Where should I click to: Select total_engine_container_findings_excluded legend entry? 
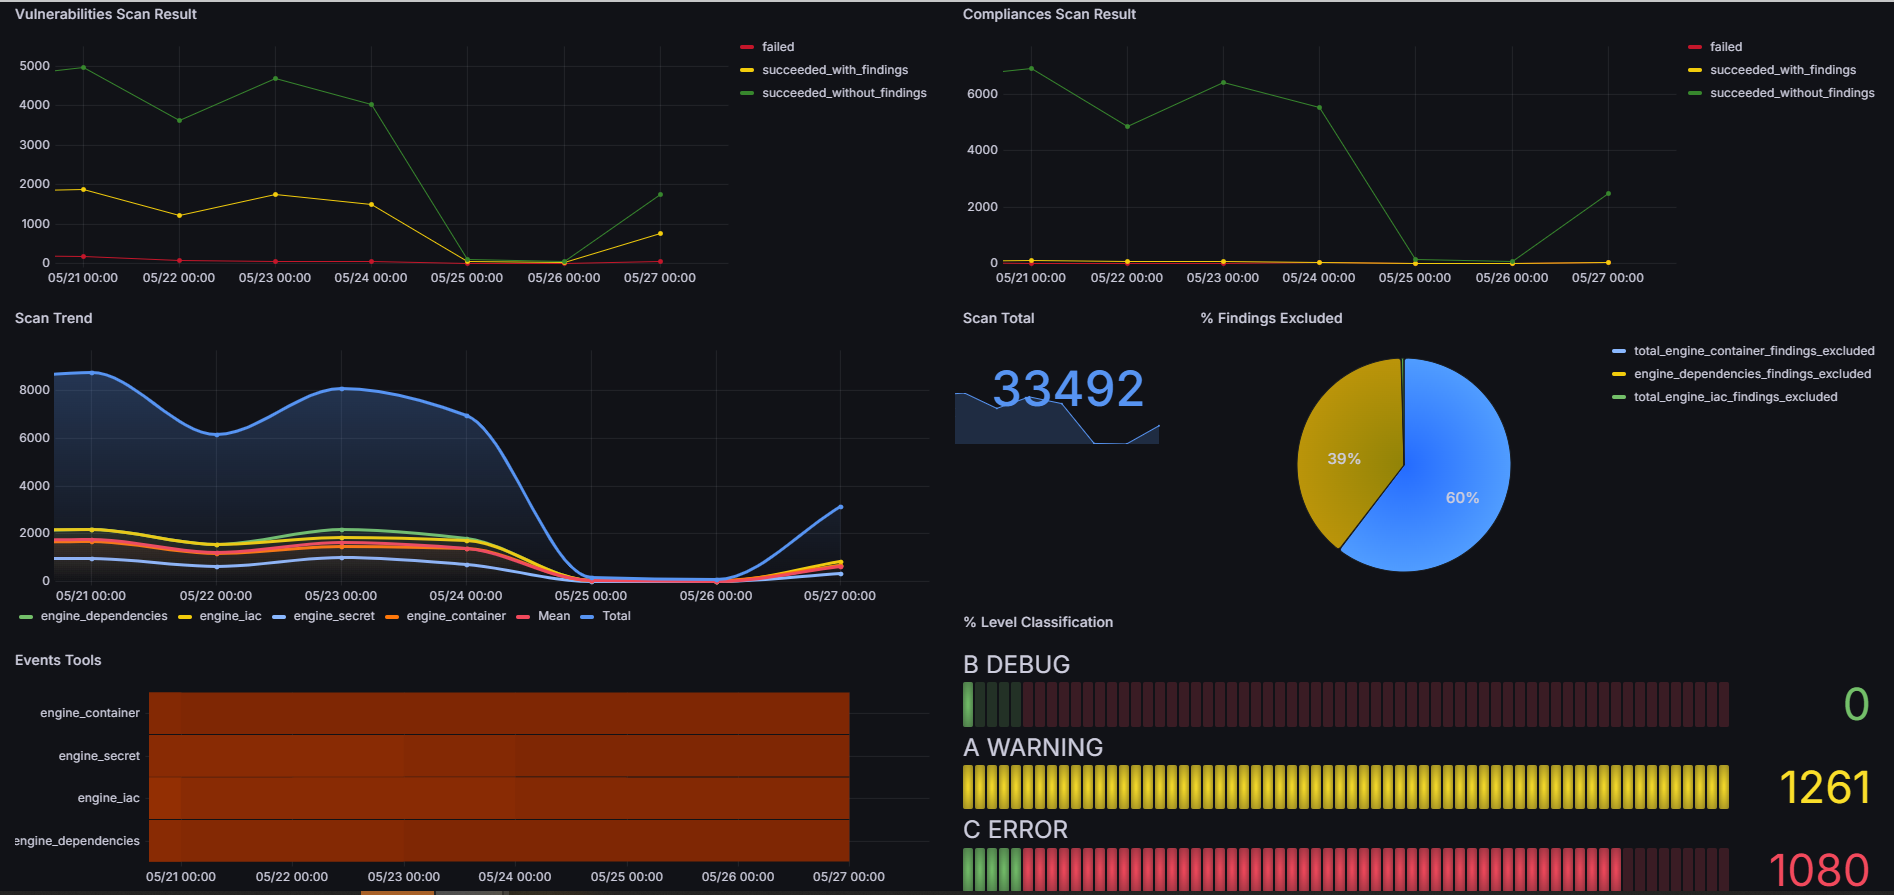pyautogui.click(x=1754, y=351)
